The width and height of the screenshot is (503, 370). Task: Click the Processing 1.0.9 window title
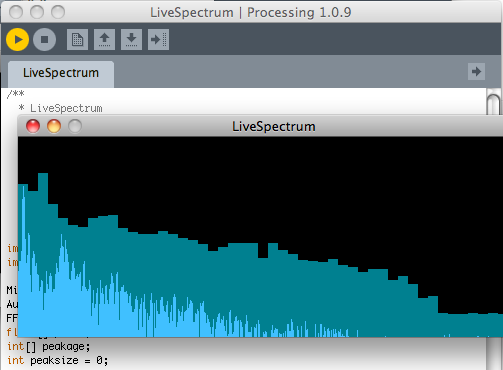point(251,12)
